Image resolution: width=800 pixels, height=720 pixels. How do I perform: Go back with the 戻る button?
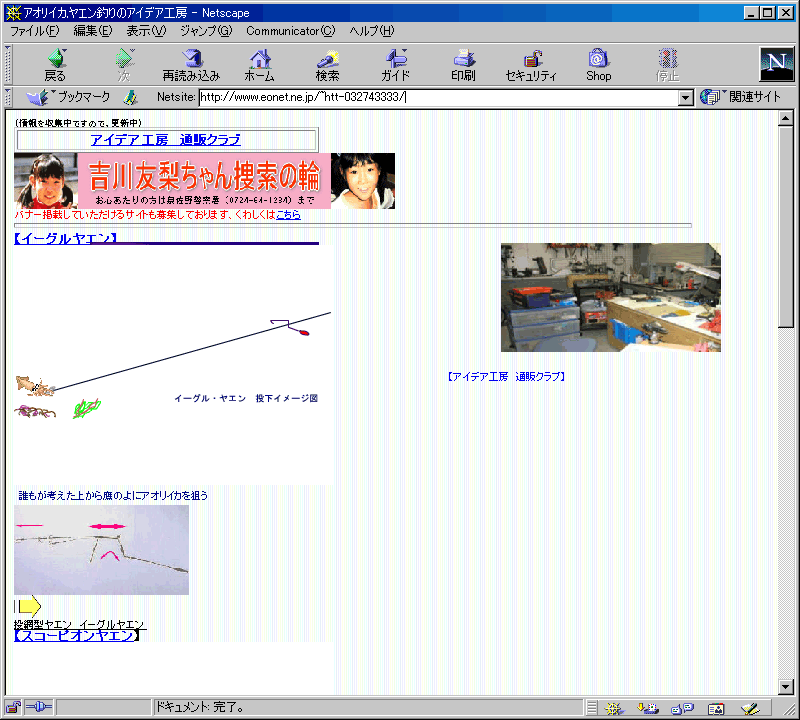55,65
